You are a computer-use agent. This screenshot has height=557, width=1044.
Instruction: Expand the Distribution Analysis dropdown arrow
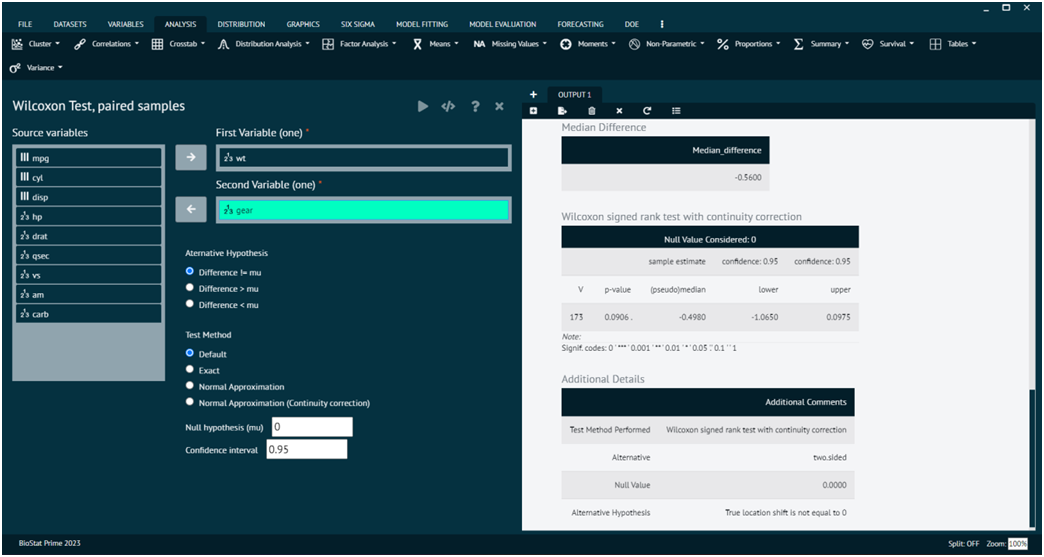[x=307, y=44]
